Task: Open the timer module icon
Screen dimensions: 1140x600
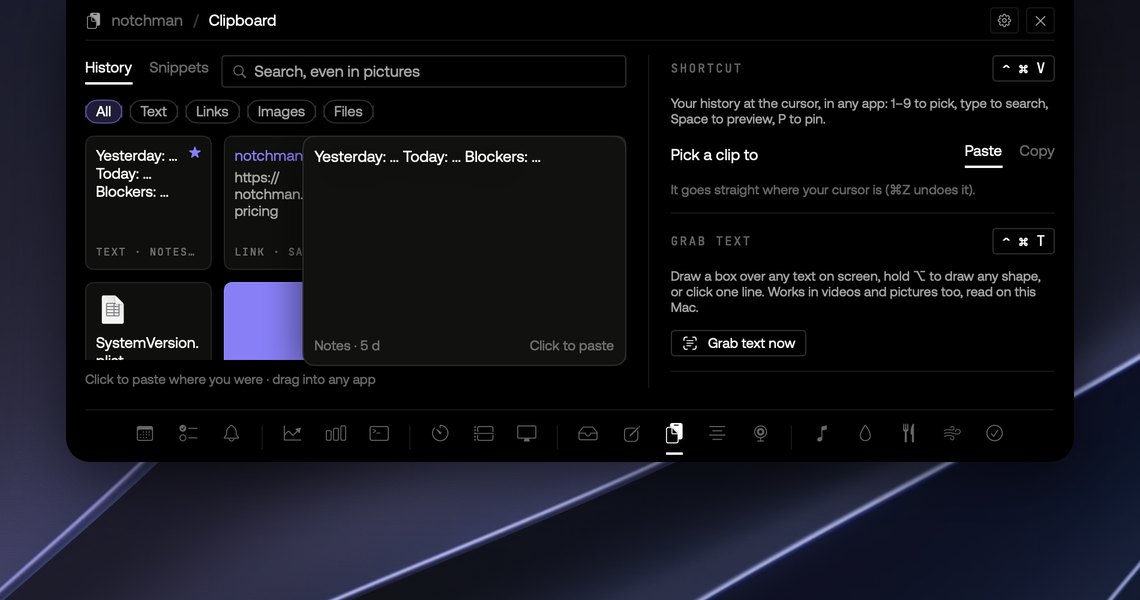Action: [440, 433]
